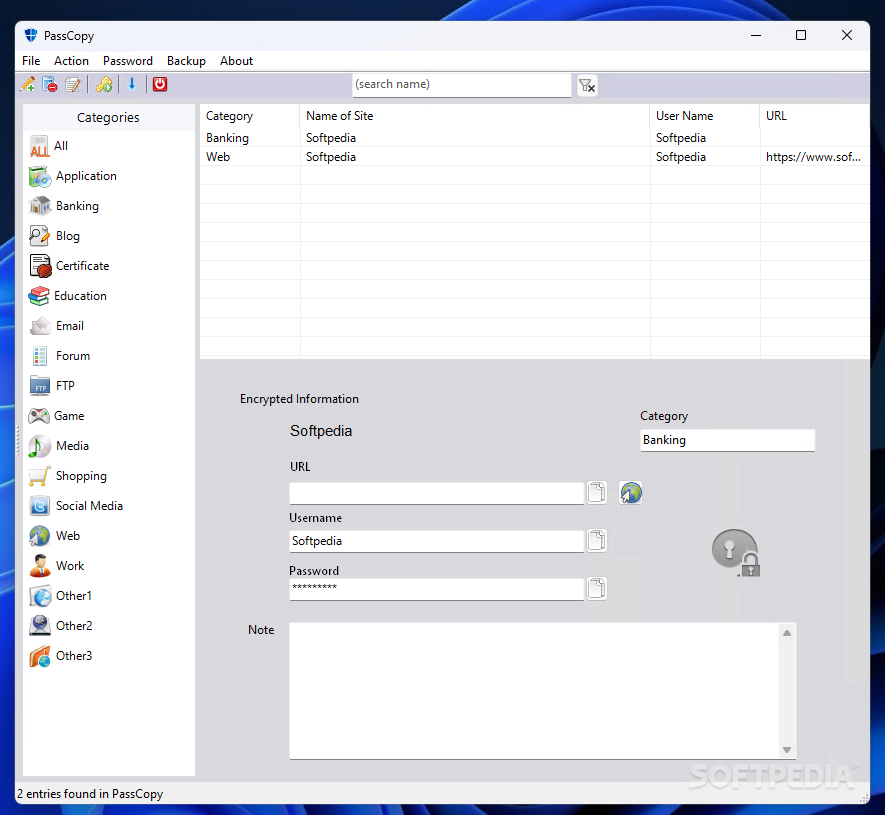Image resolution: width=885 pixels, height=815 pixels.
Task: Open the Backup menu
Action: [186, 61]
